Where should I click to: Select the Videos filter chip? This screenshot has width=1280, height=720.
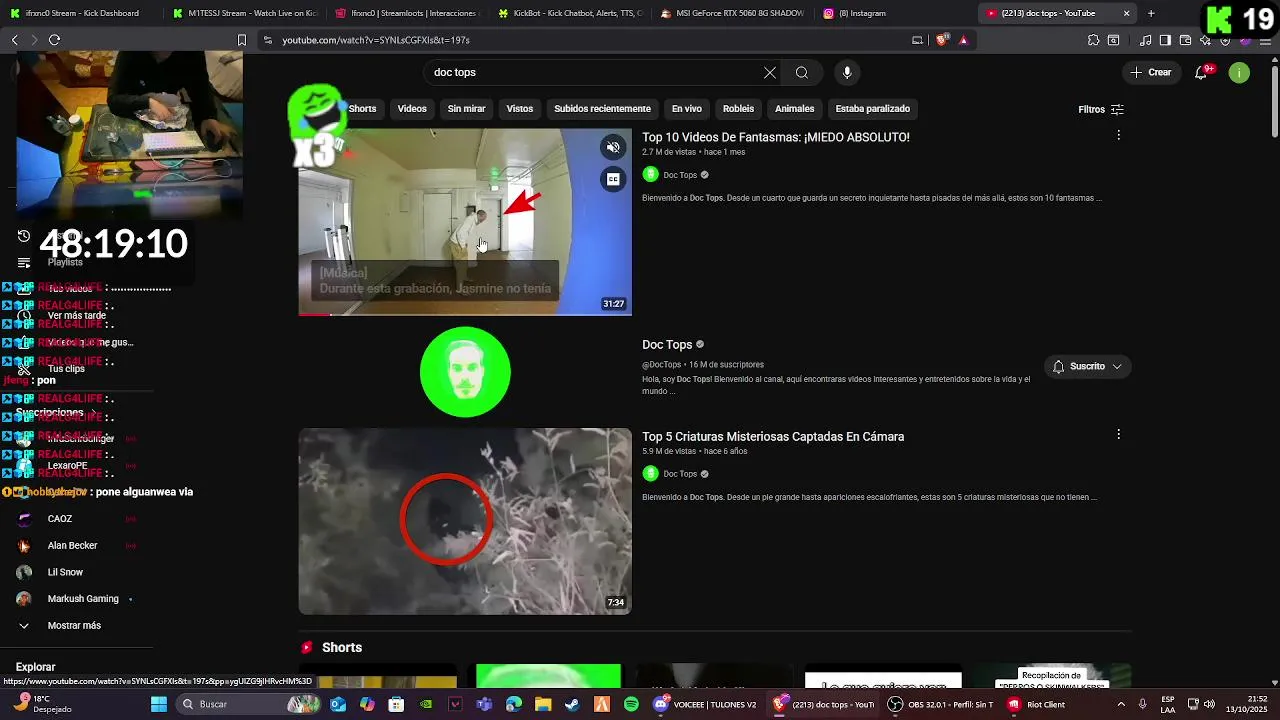pos(412,108)
